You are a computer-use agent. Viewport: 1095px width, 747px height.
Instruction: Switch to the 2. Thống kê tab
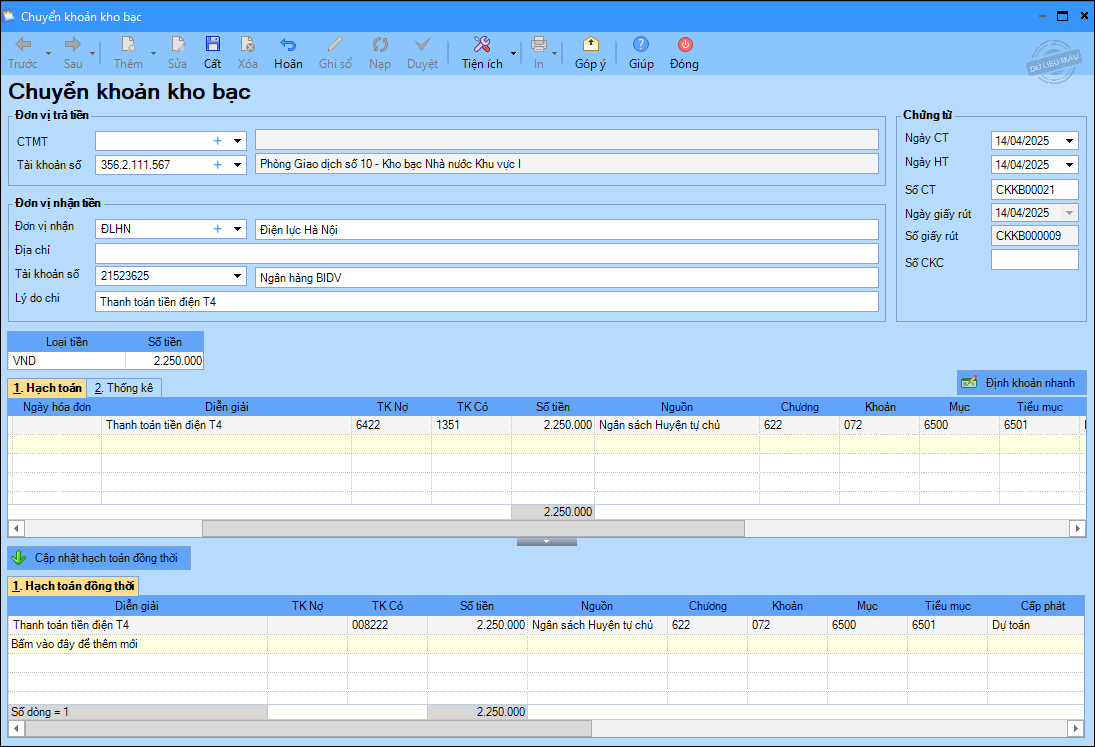pyautogui.click(x=124, y=388)
